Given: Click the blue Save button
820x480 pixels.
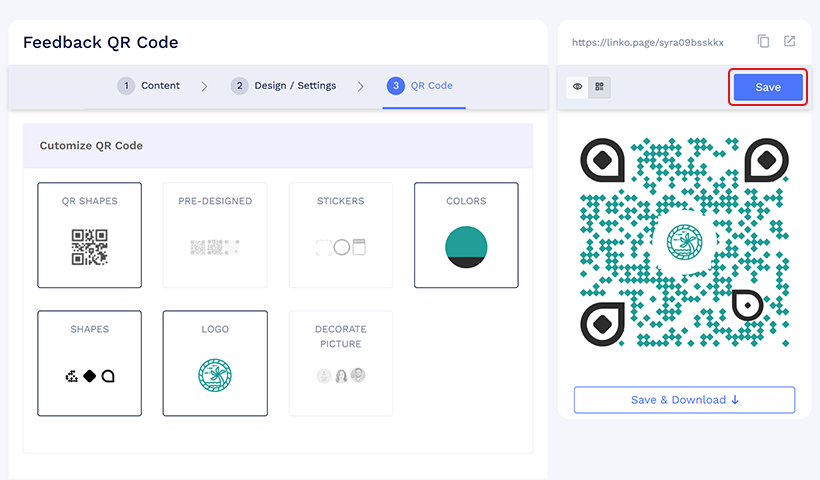Looking at the screenshot, I should pos(768,87).
